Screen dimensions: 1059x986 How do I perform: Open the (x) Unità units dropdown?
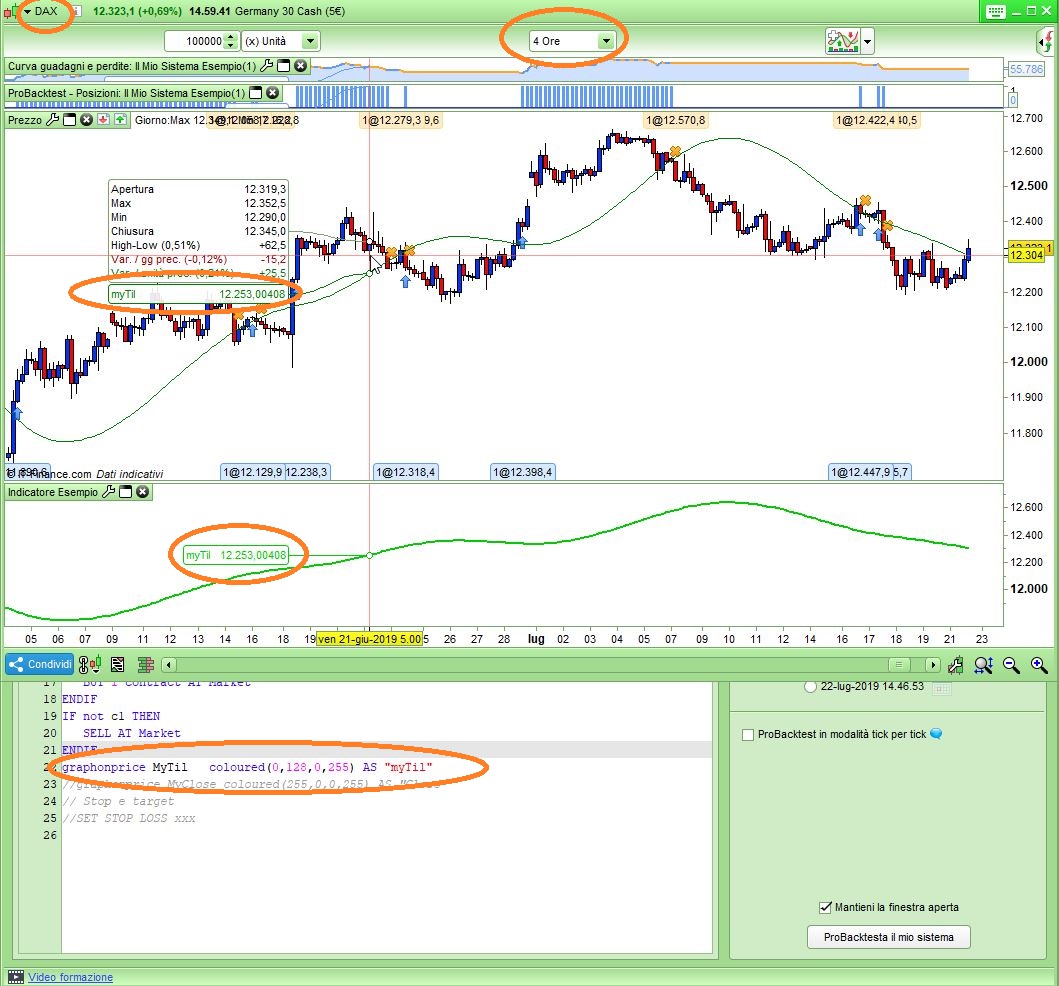[310, 41]
